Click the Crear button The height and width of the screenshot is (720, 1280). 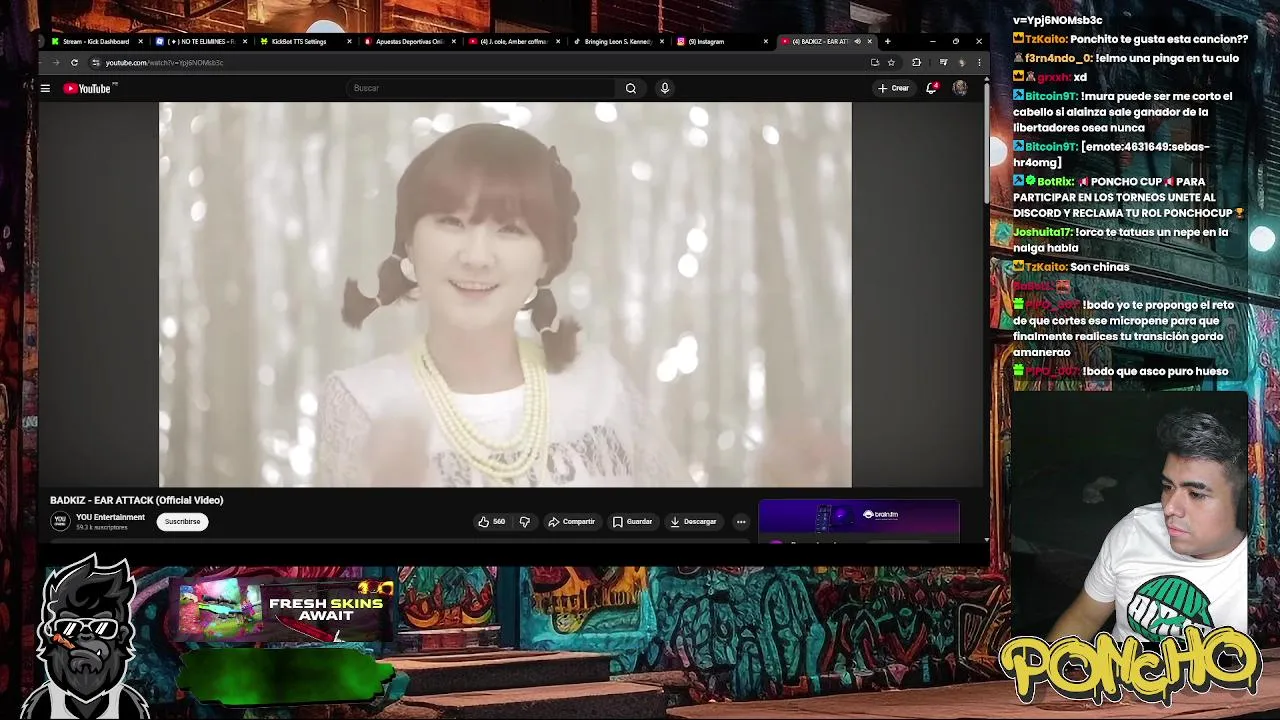pos(893,88)
